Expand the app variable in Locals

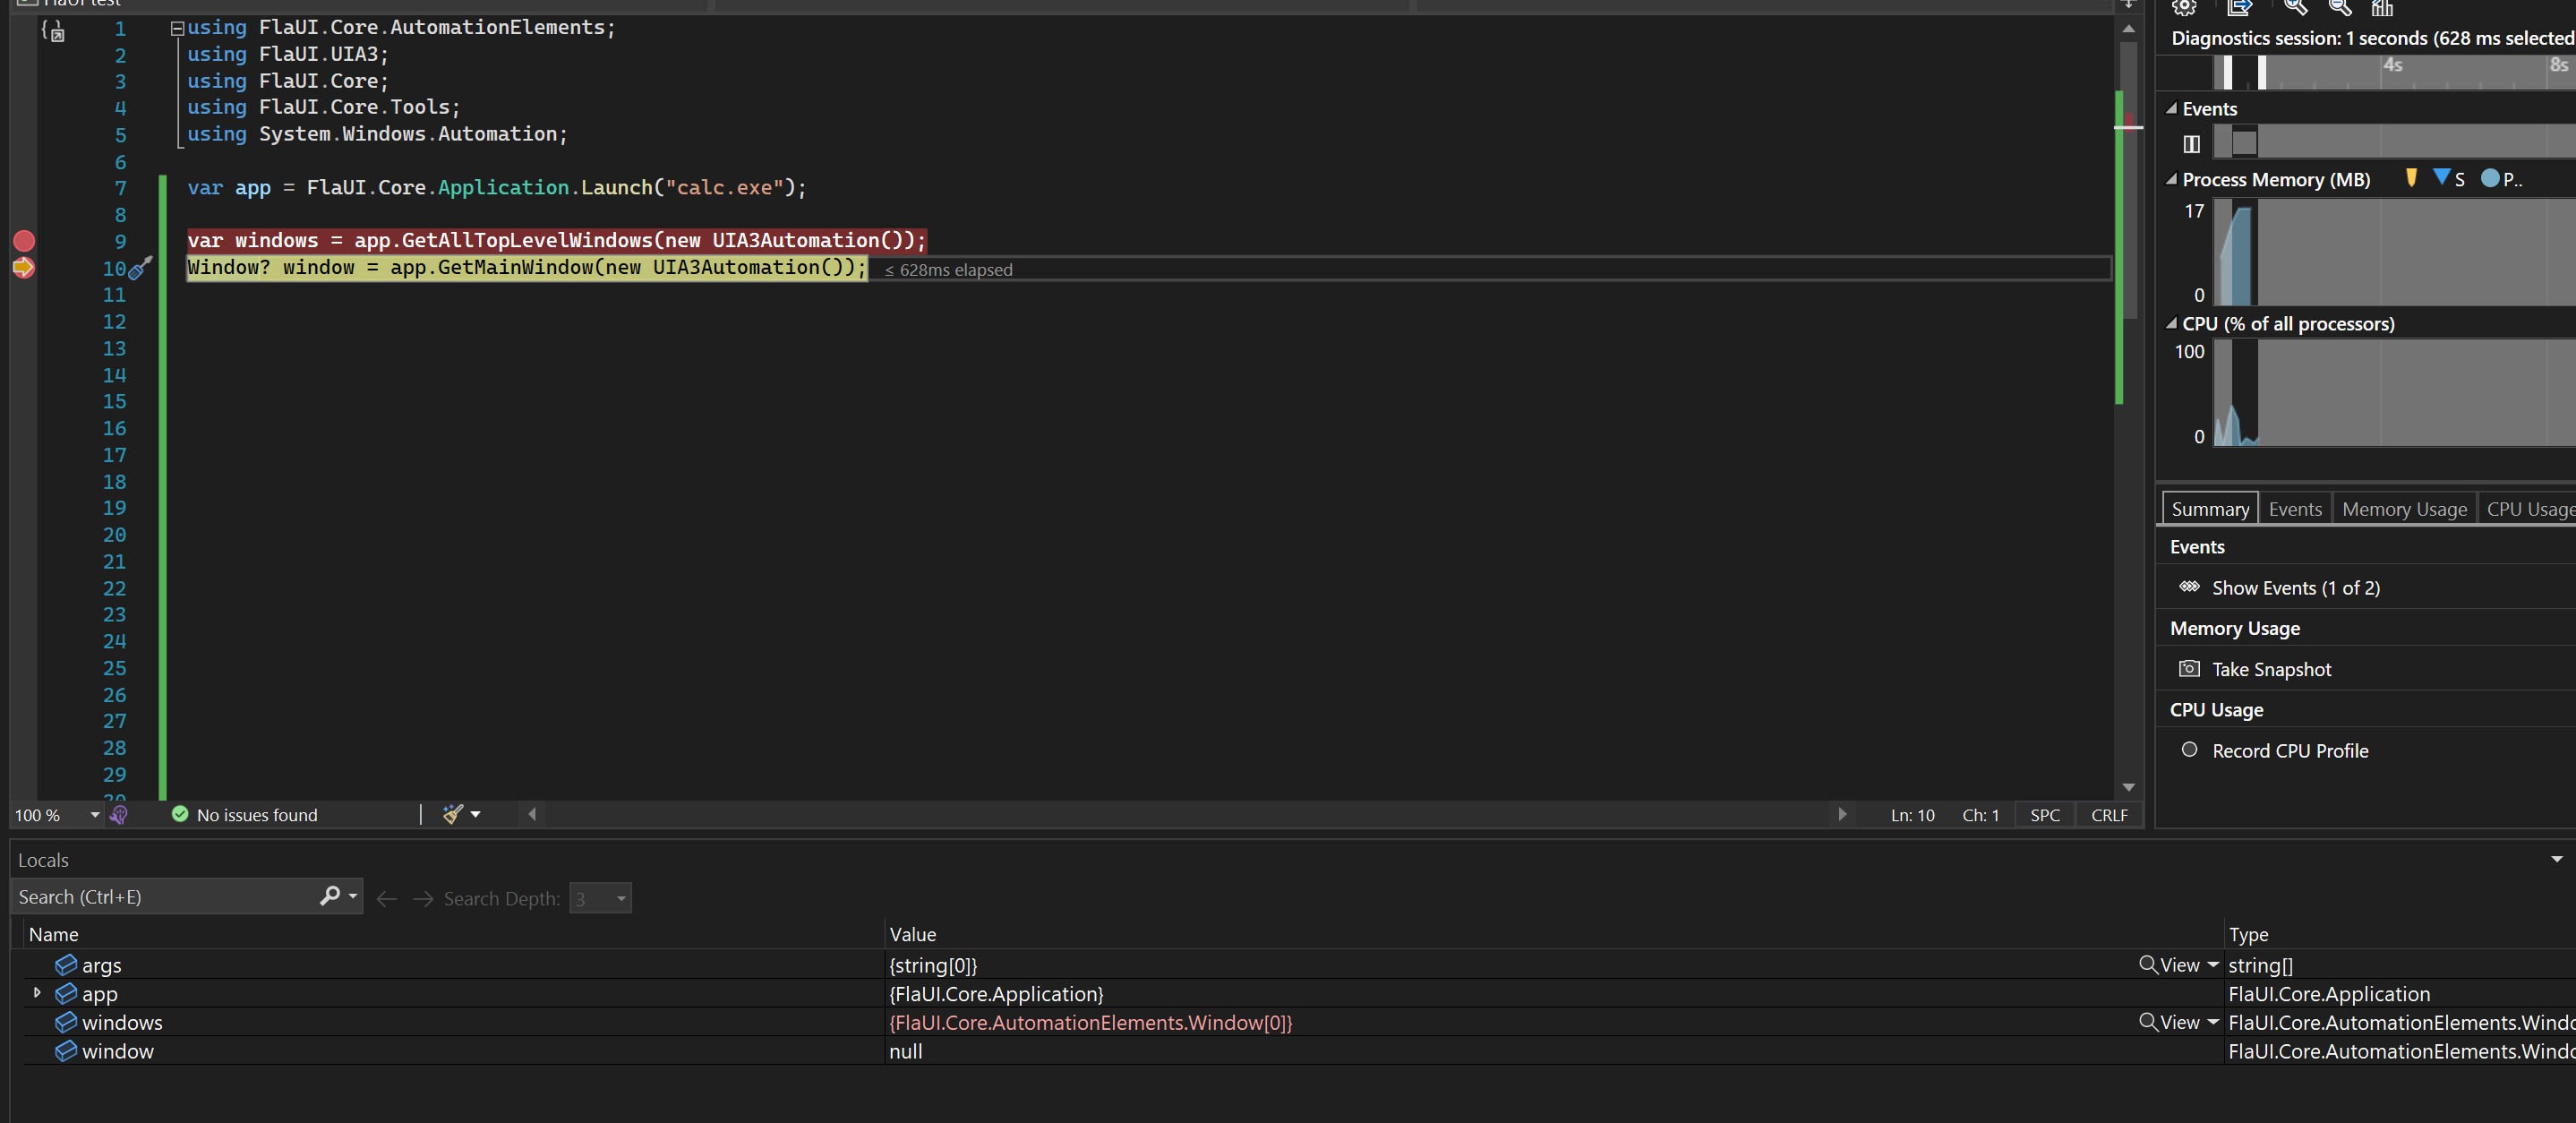point(37,993)
